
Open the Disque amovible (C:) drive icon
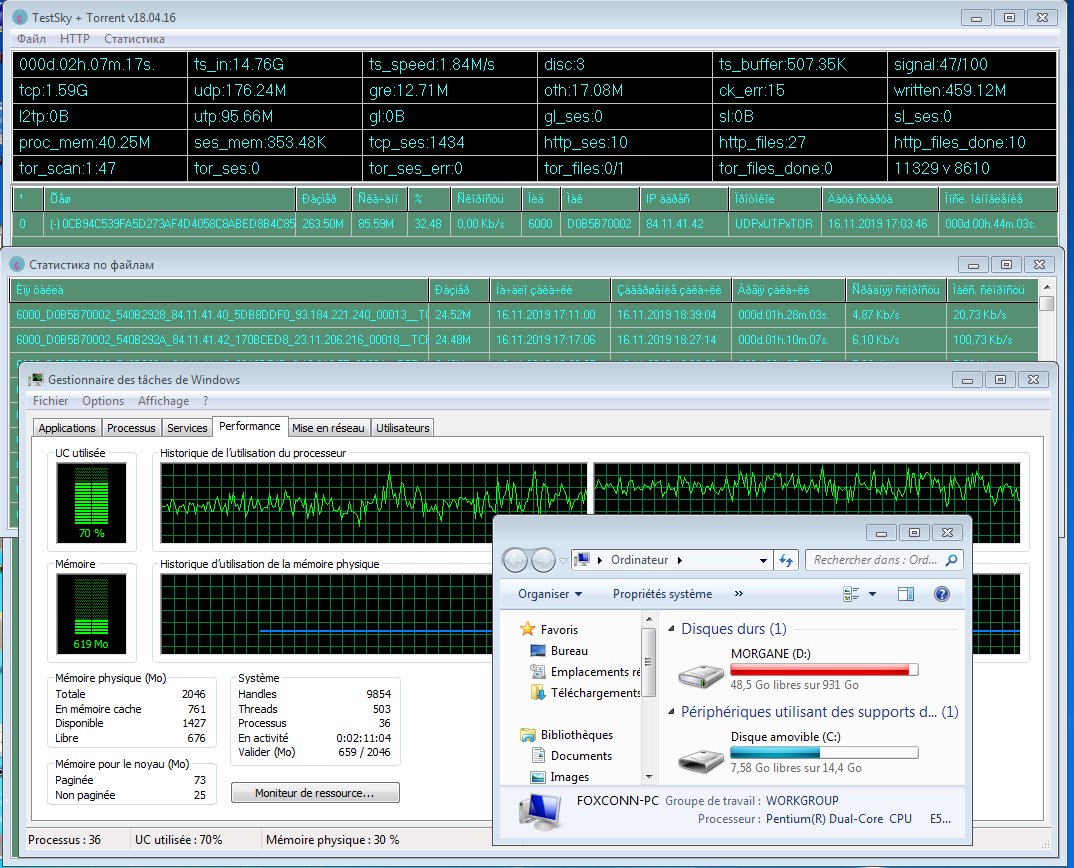(699, 757)
